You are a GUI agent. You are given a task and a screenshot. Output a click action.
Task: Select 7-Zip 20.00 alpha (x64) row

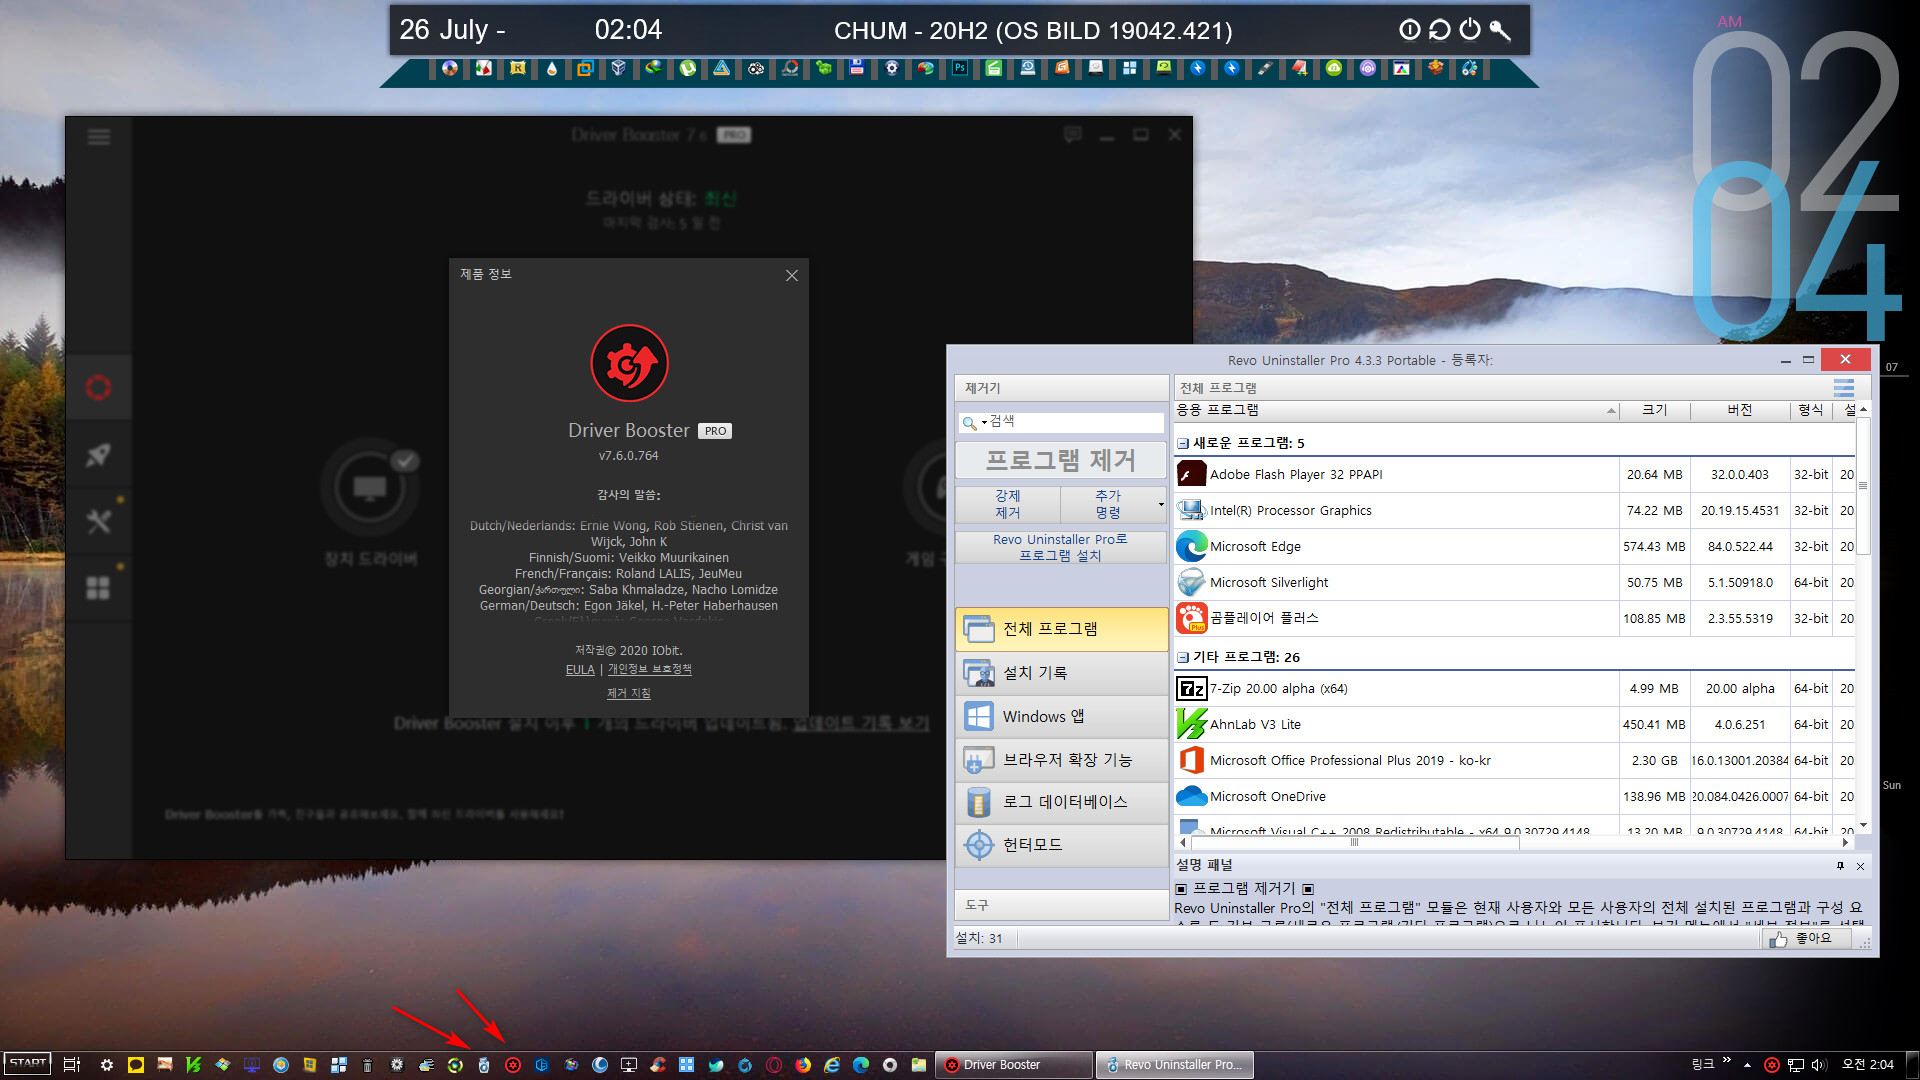(1515, 689)
